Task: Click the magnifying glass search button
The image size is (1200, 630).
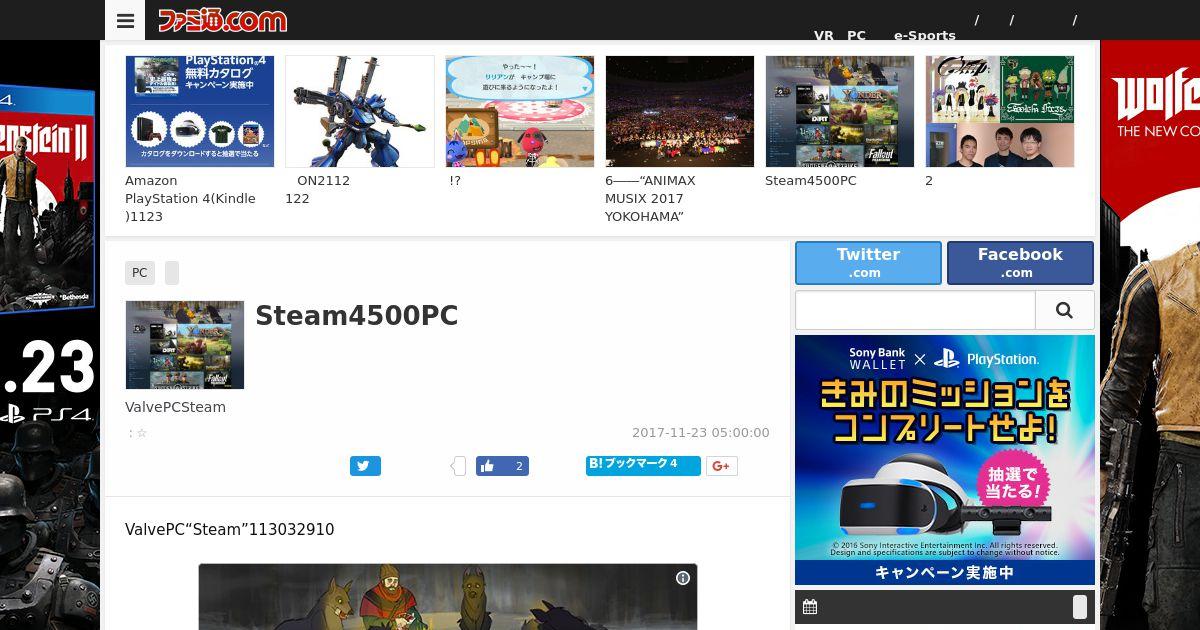Action: [1065, 311]
